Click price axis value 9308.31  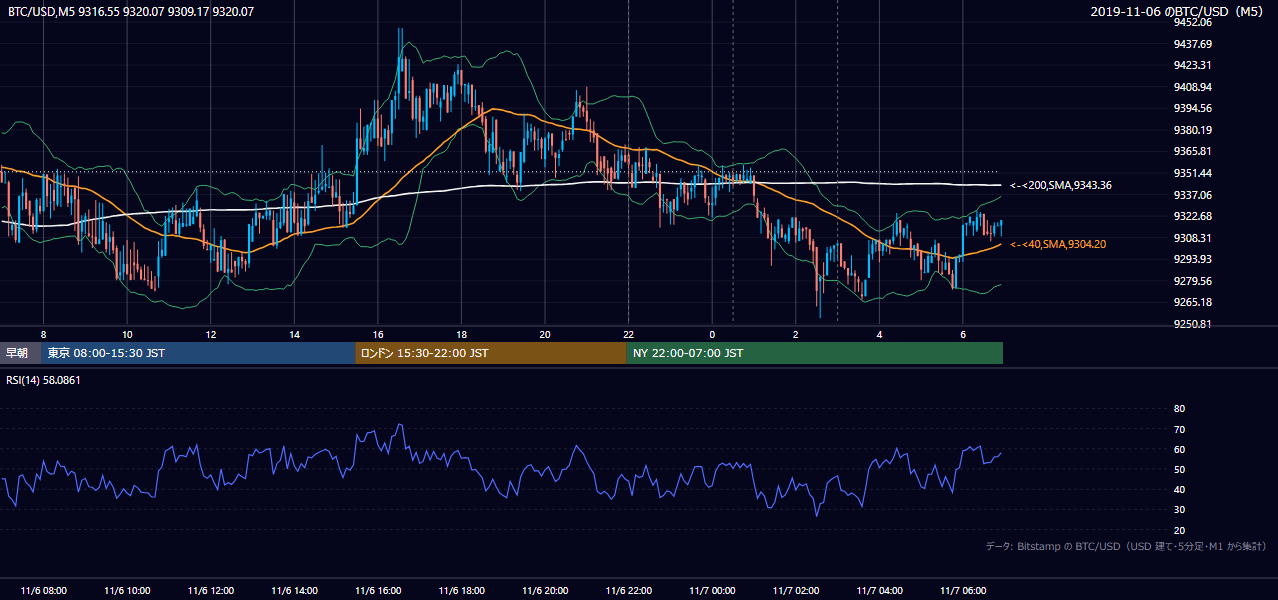point(1192,238)
